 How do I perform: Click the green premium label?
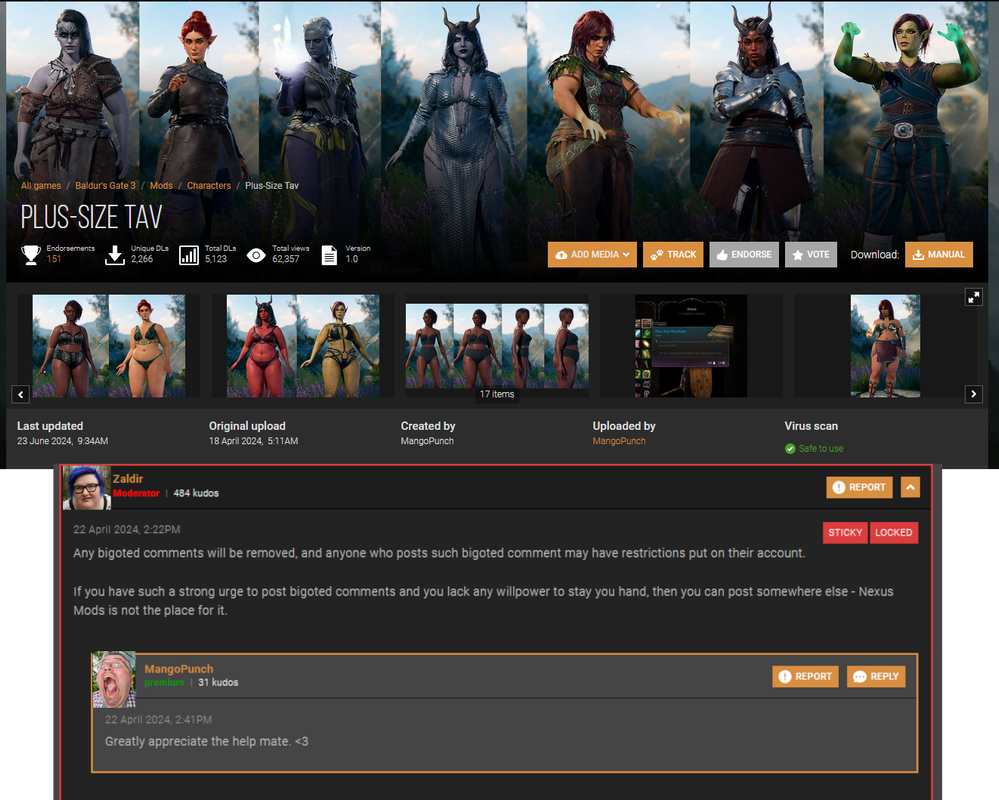[x=164, y=682]
